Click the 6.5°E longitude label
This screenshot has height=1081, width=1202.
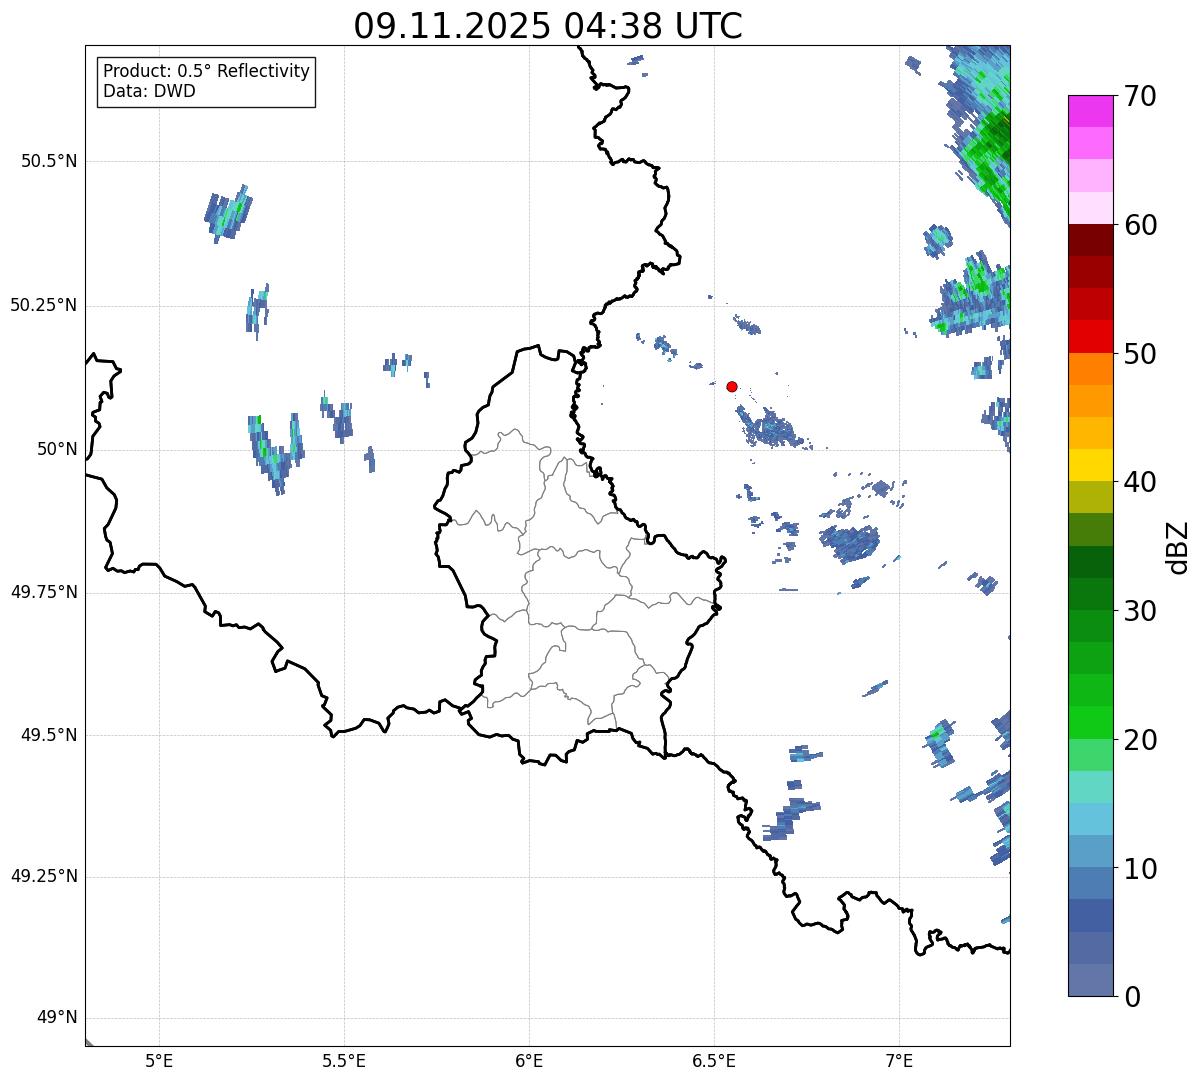[714, 1061]
